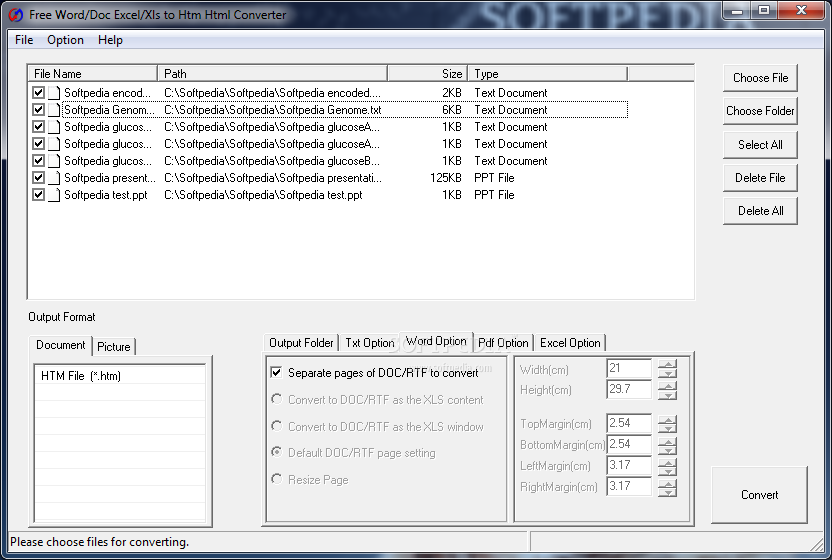The width and height of the screenshot is (832, 560).
Task: Click the app icon in the title bar
Action: [15, 14]
